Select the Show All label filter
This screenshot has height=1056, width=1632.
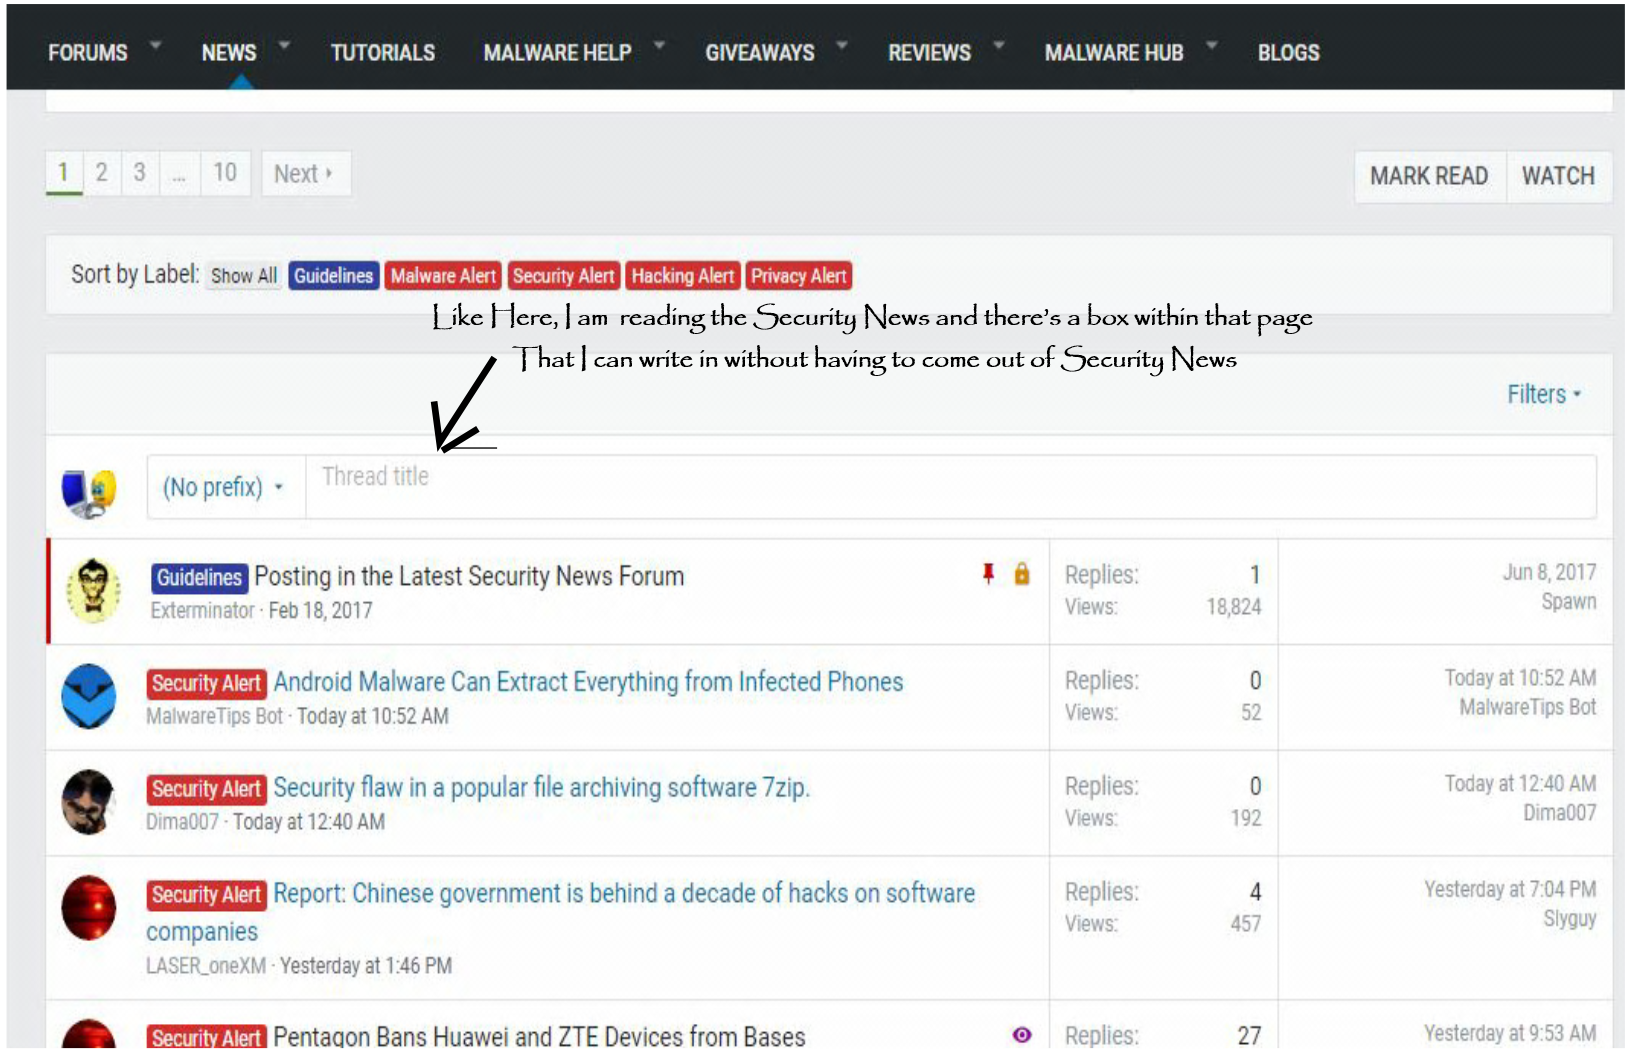pos(244,276)
